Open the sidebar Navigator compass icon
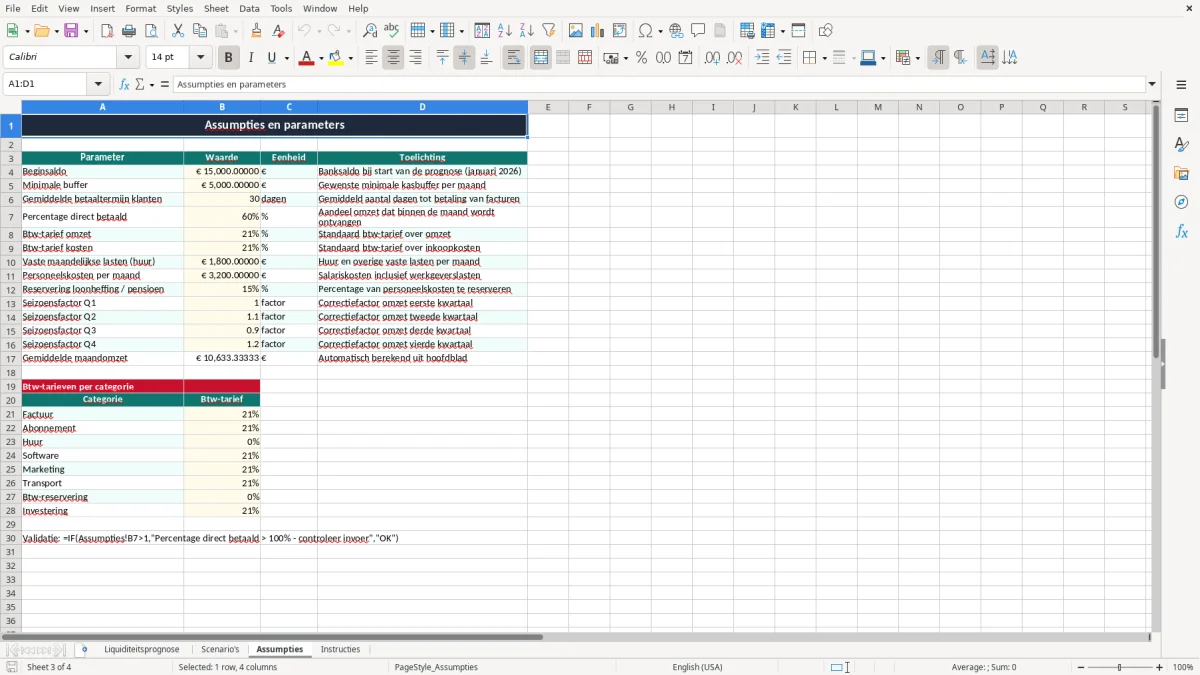The height and width of the screenshot is (675, 1200). click(x=1182, y=203)
